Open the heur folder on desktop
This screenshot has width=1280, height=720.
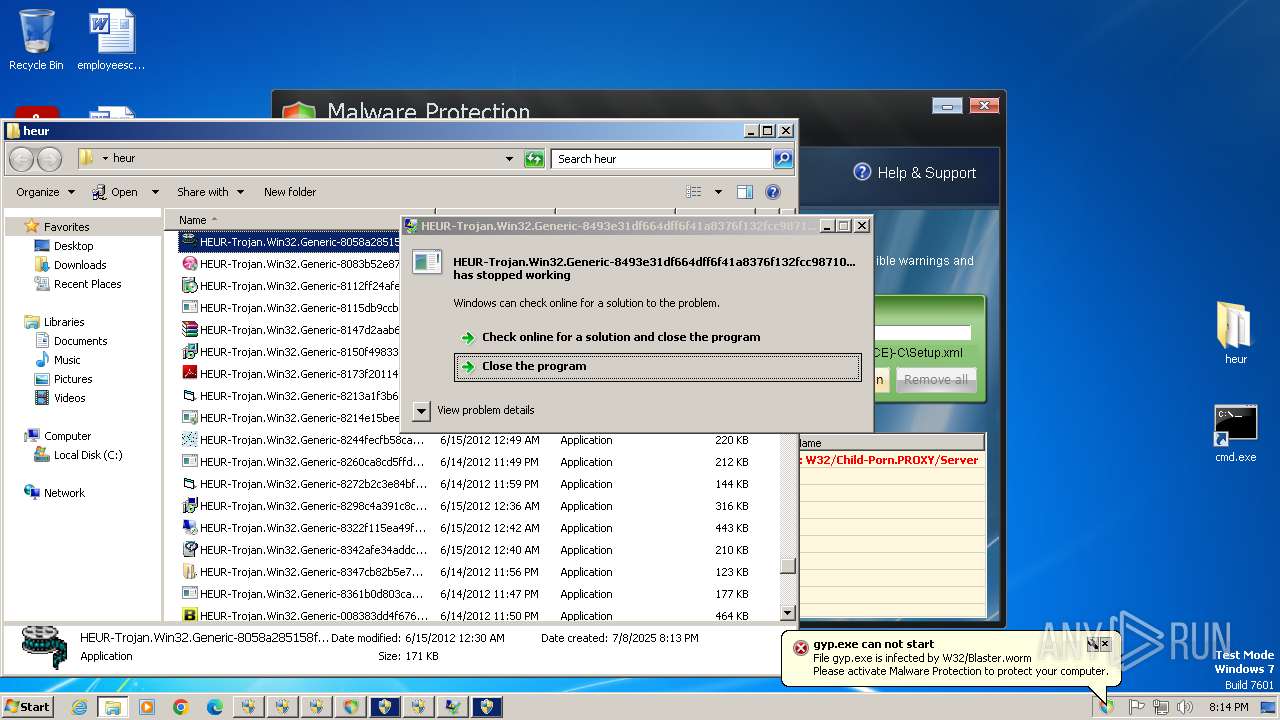point(1236,333)
